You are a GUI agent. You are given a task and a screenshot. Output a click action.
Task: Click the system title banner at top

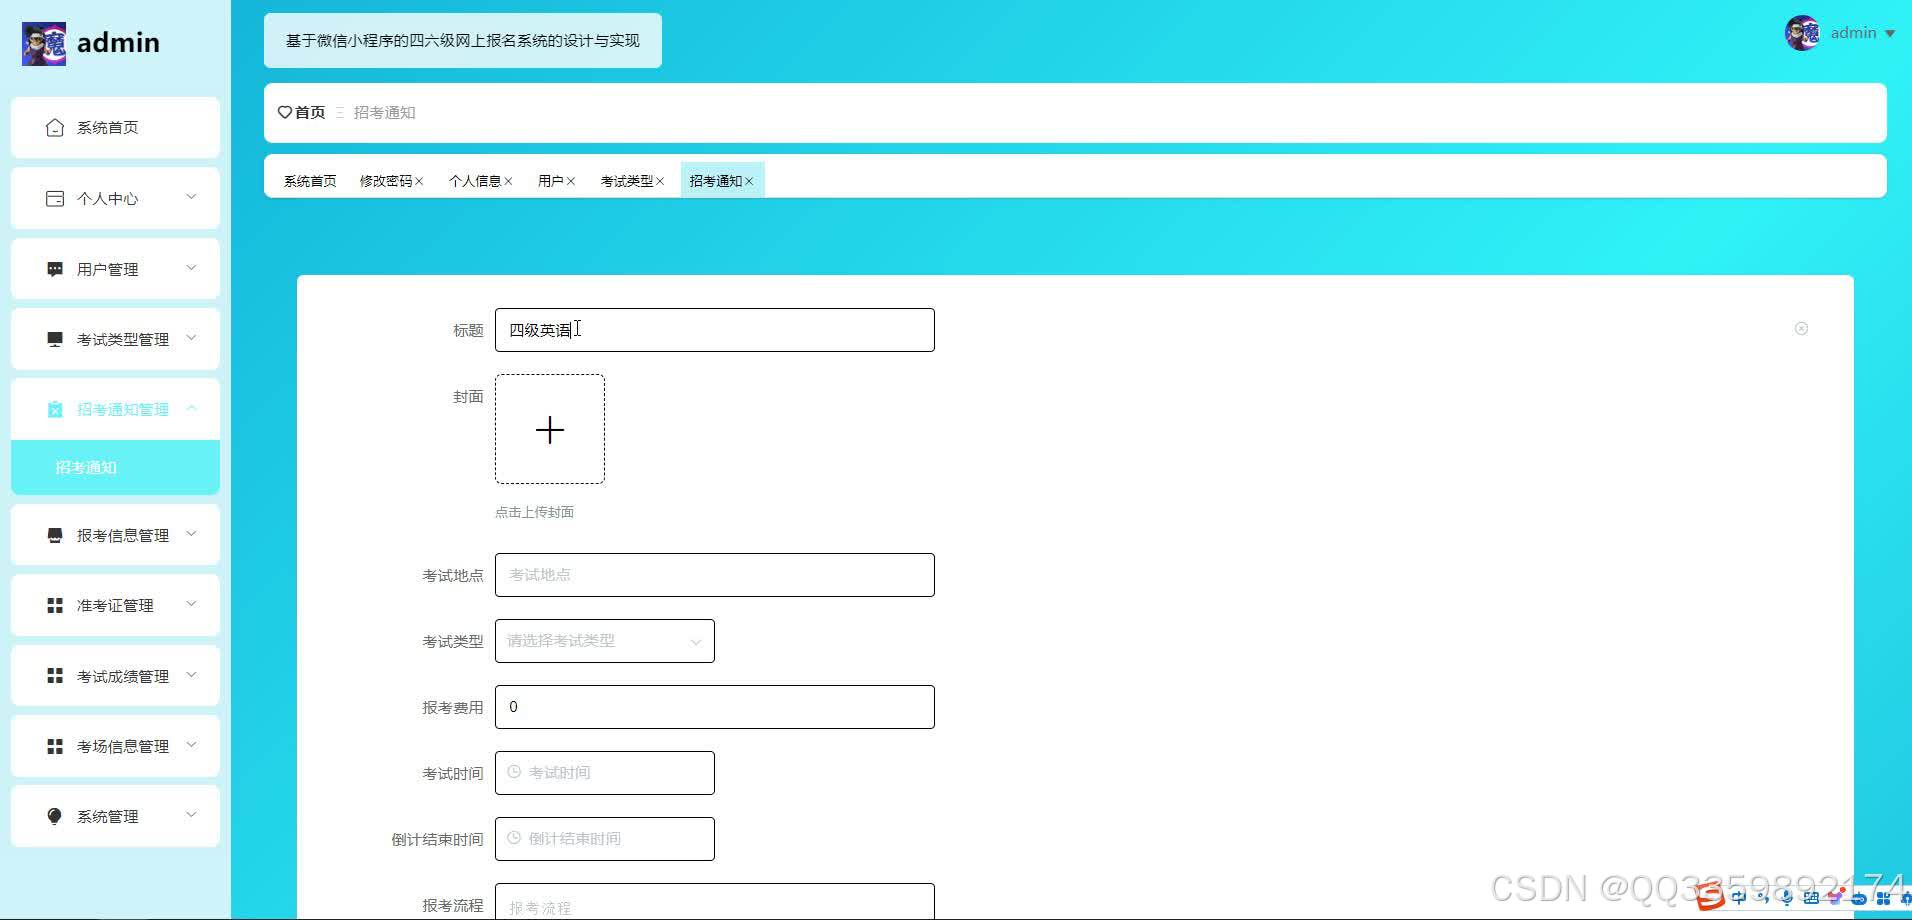pos(463,41)
